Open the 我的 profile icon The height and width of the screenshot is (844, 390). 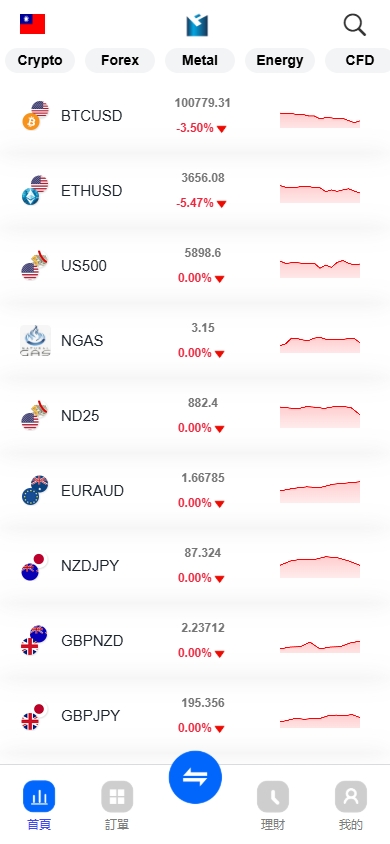[351, 796]
